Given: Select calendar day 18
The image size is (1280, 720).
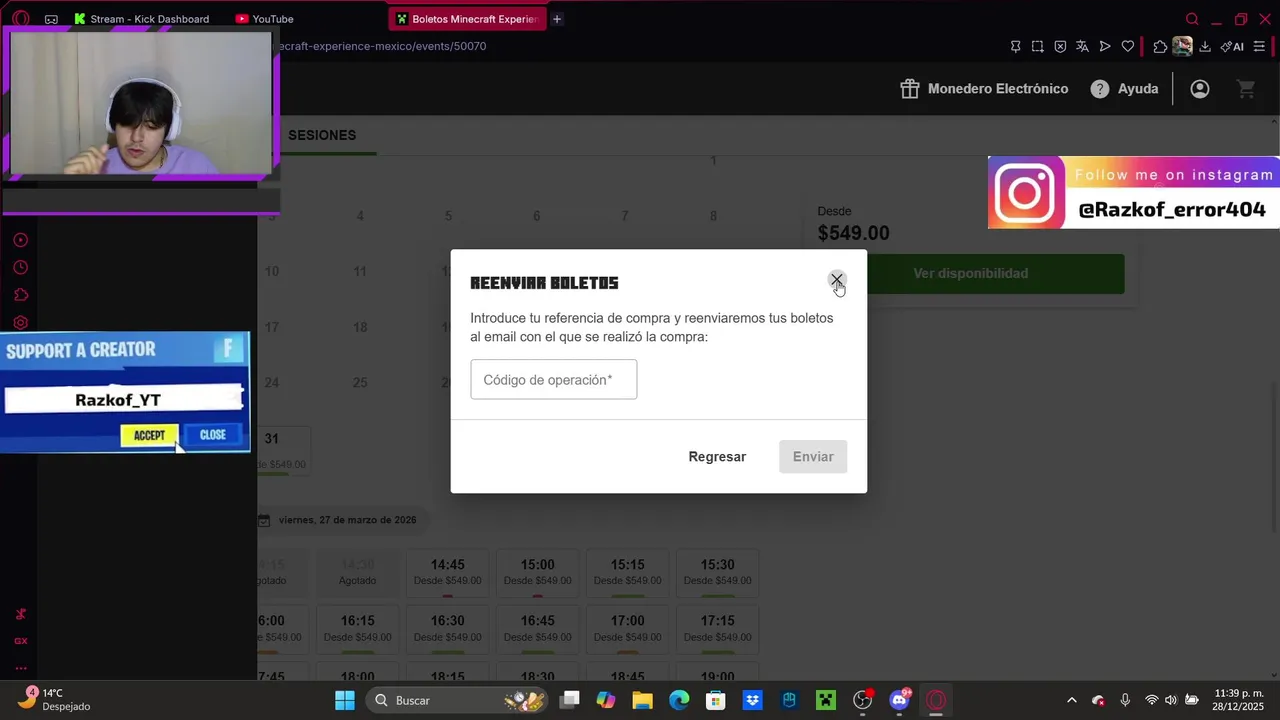Looking at the screenshot, I should click(x=360, y=327).
